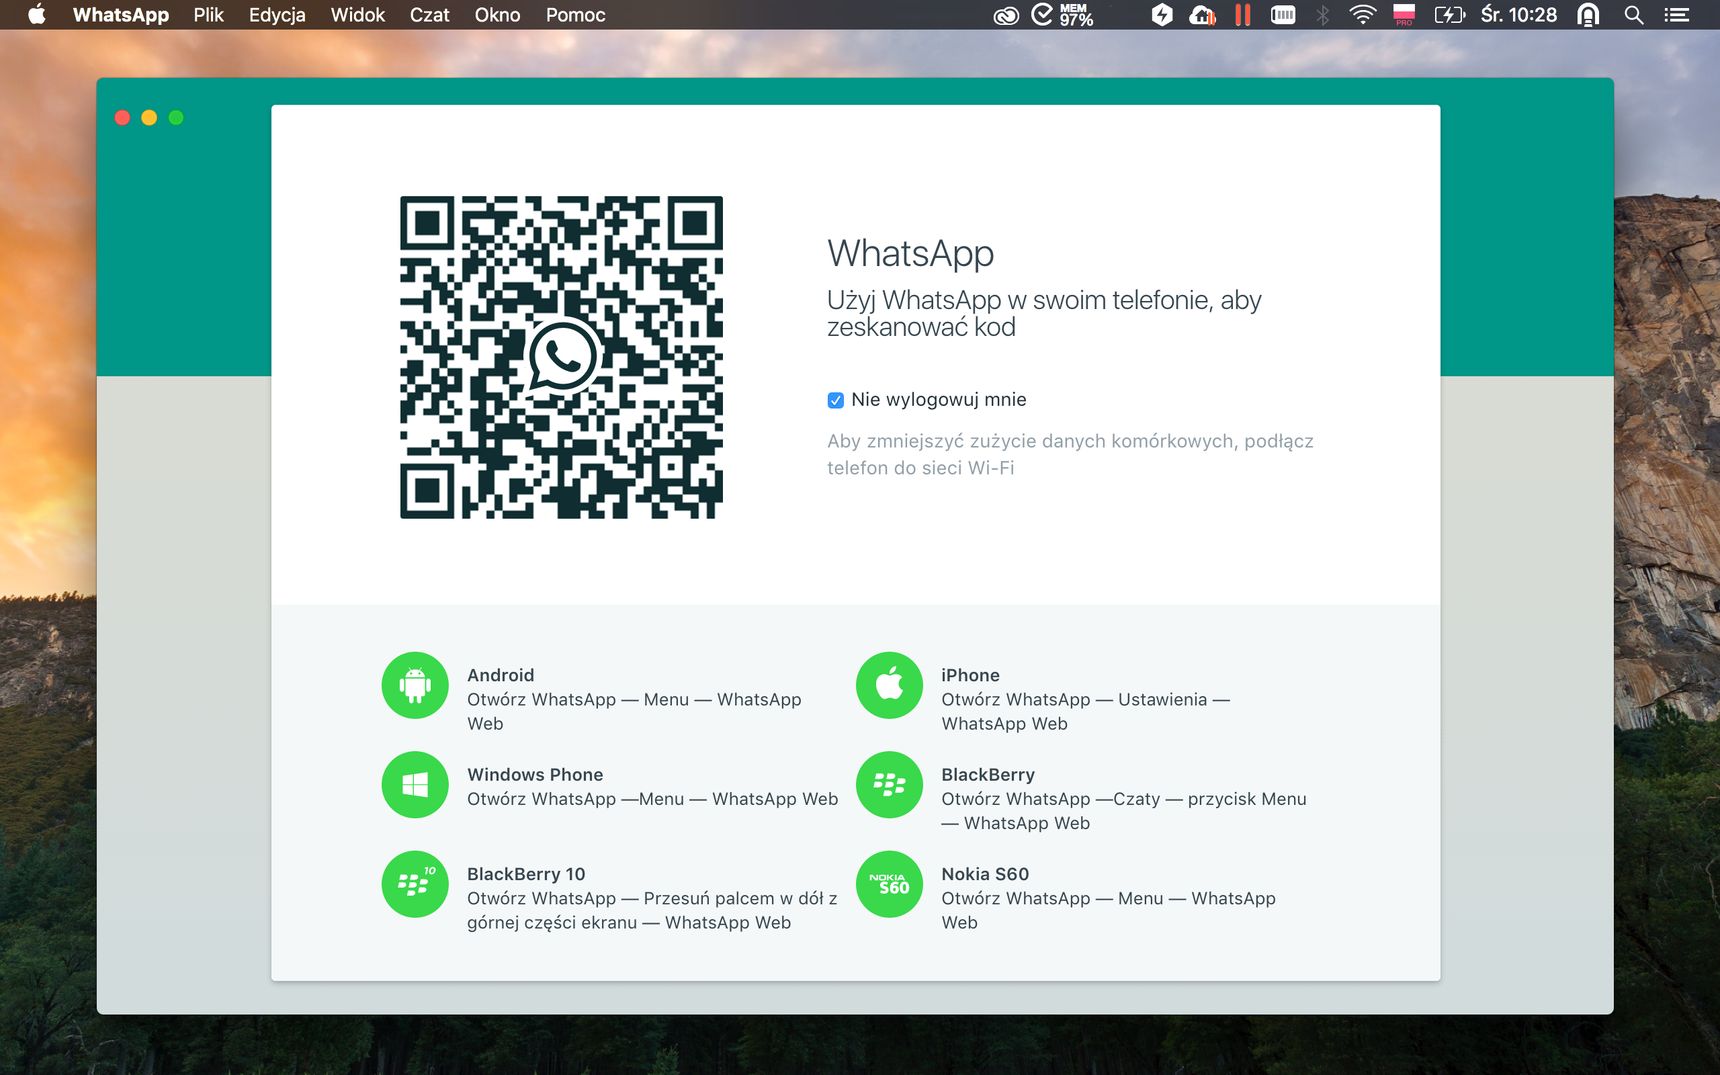This screenshot has width=1720, height=1075.
Task: Open the Czat menu
Action: click(430, 15)
